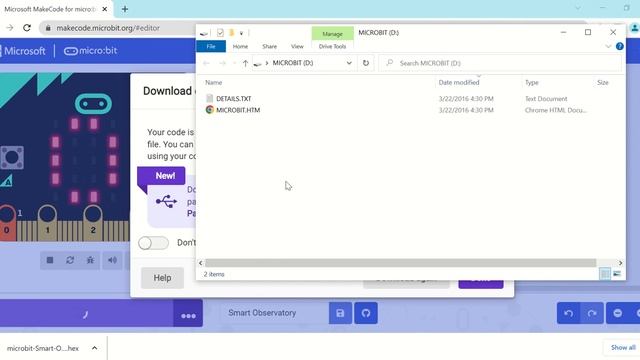Zoom out the editor workspace
640x360 pixels.
618,313
